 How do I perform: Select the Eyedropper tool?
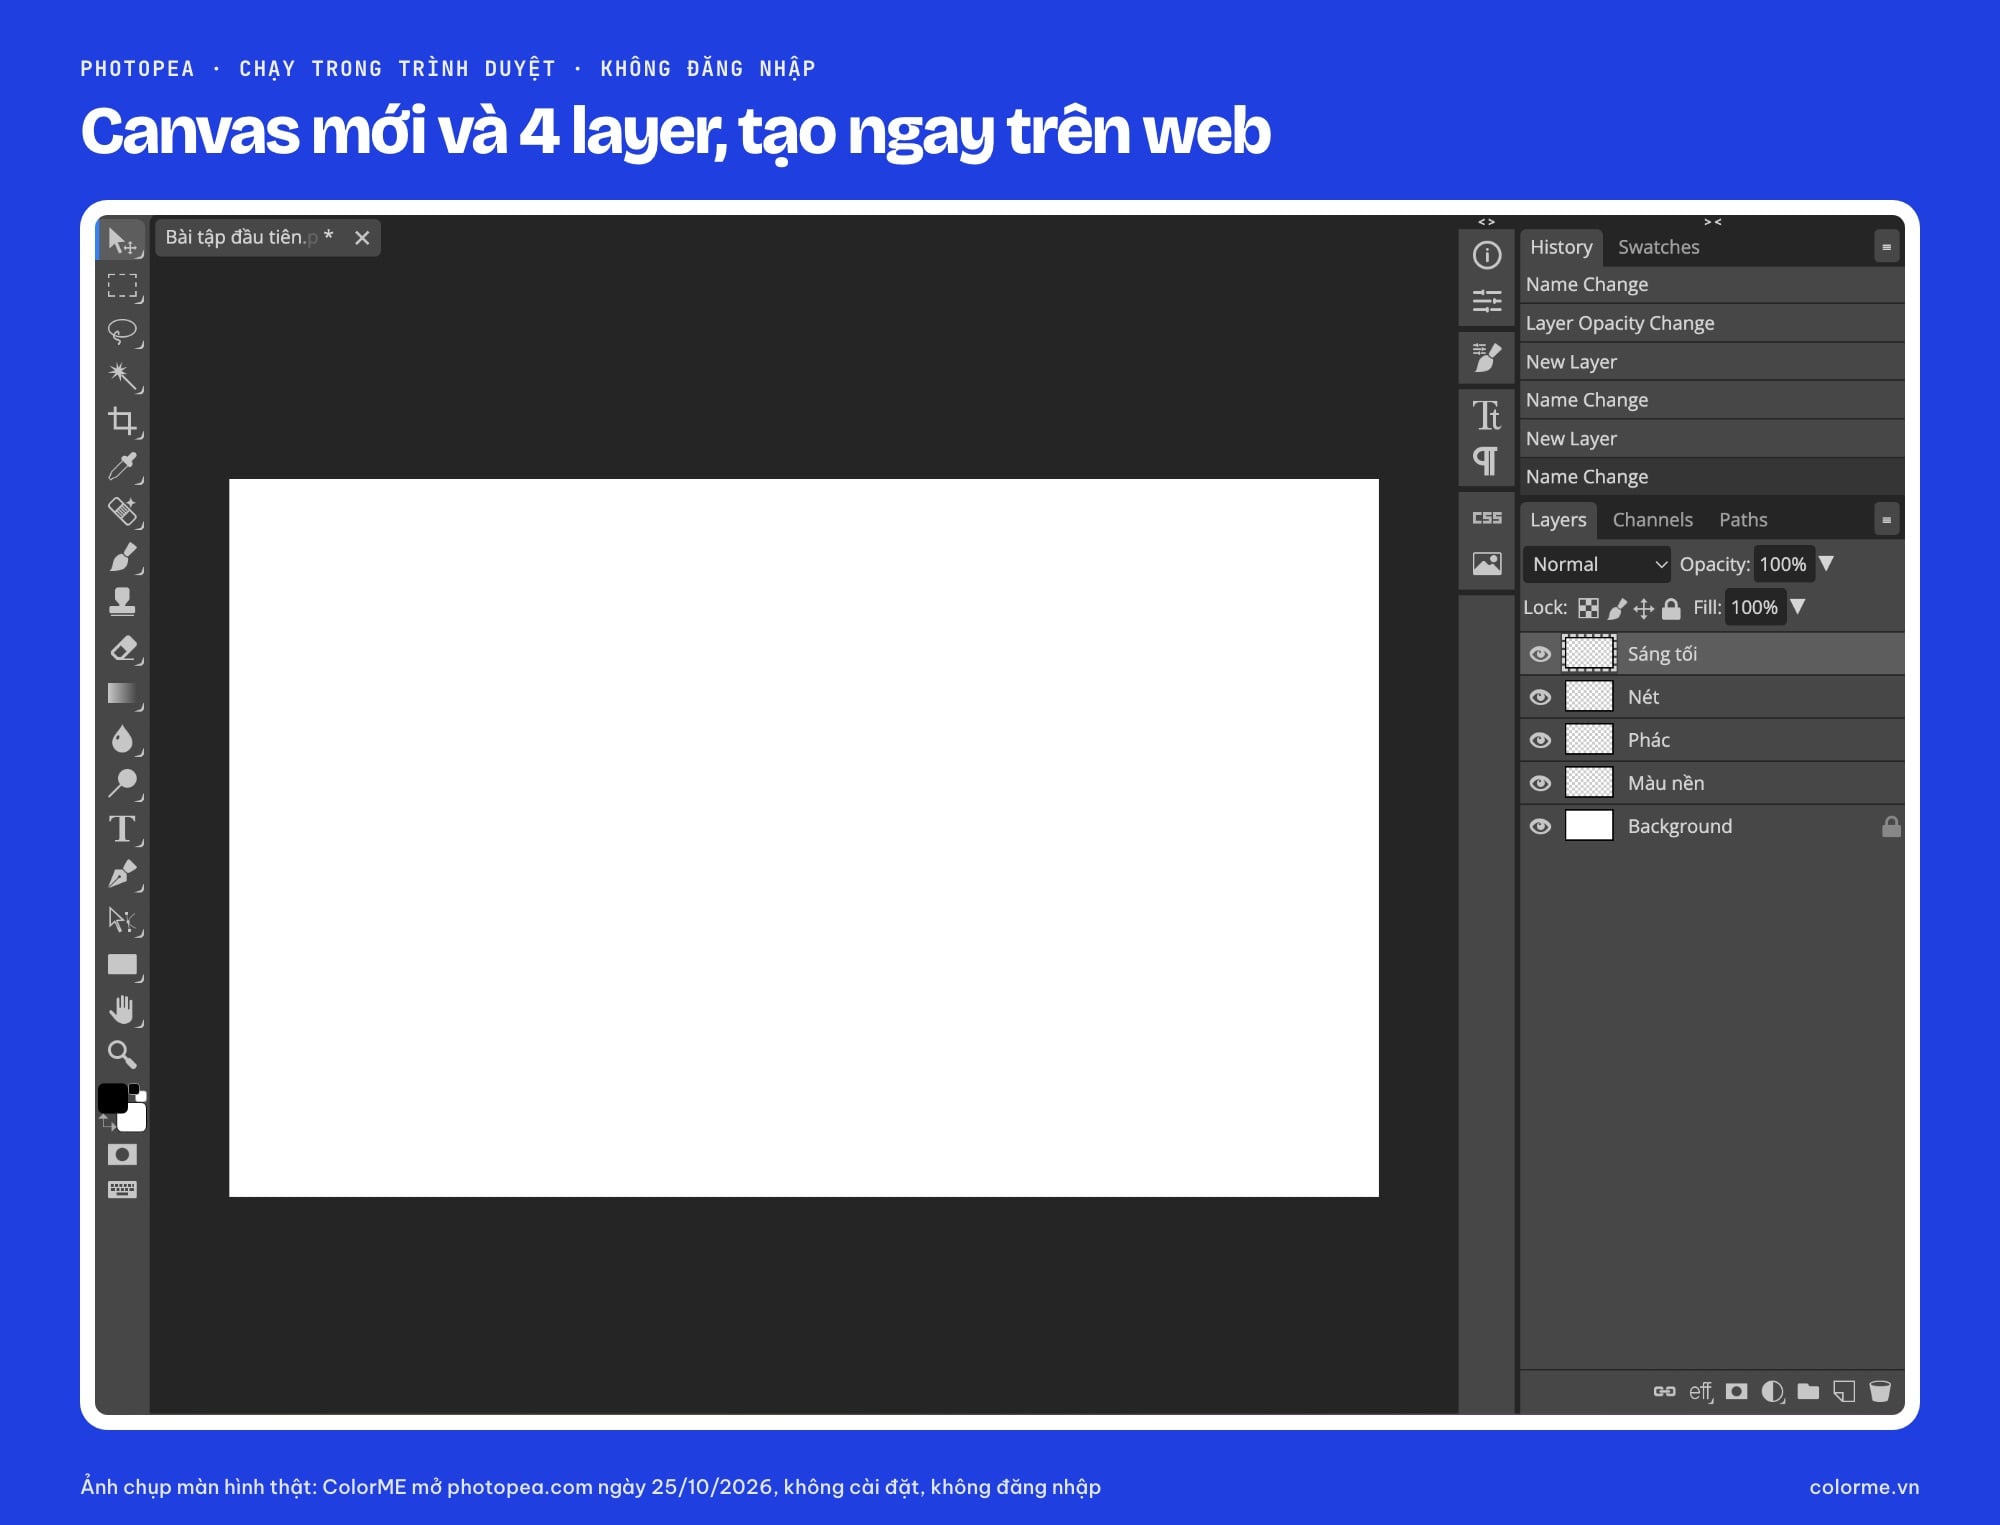(122, 466)
